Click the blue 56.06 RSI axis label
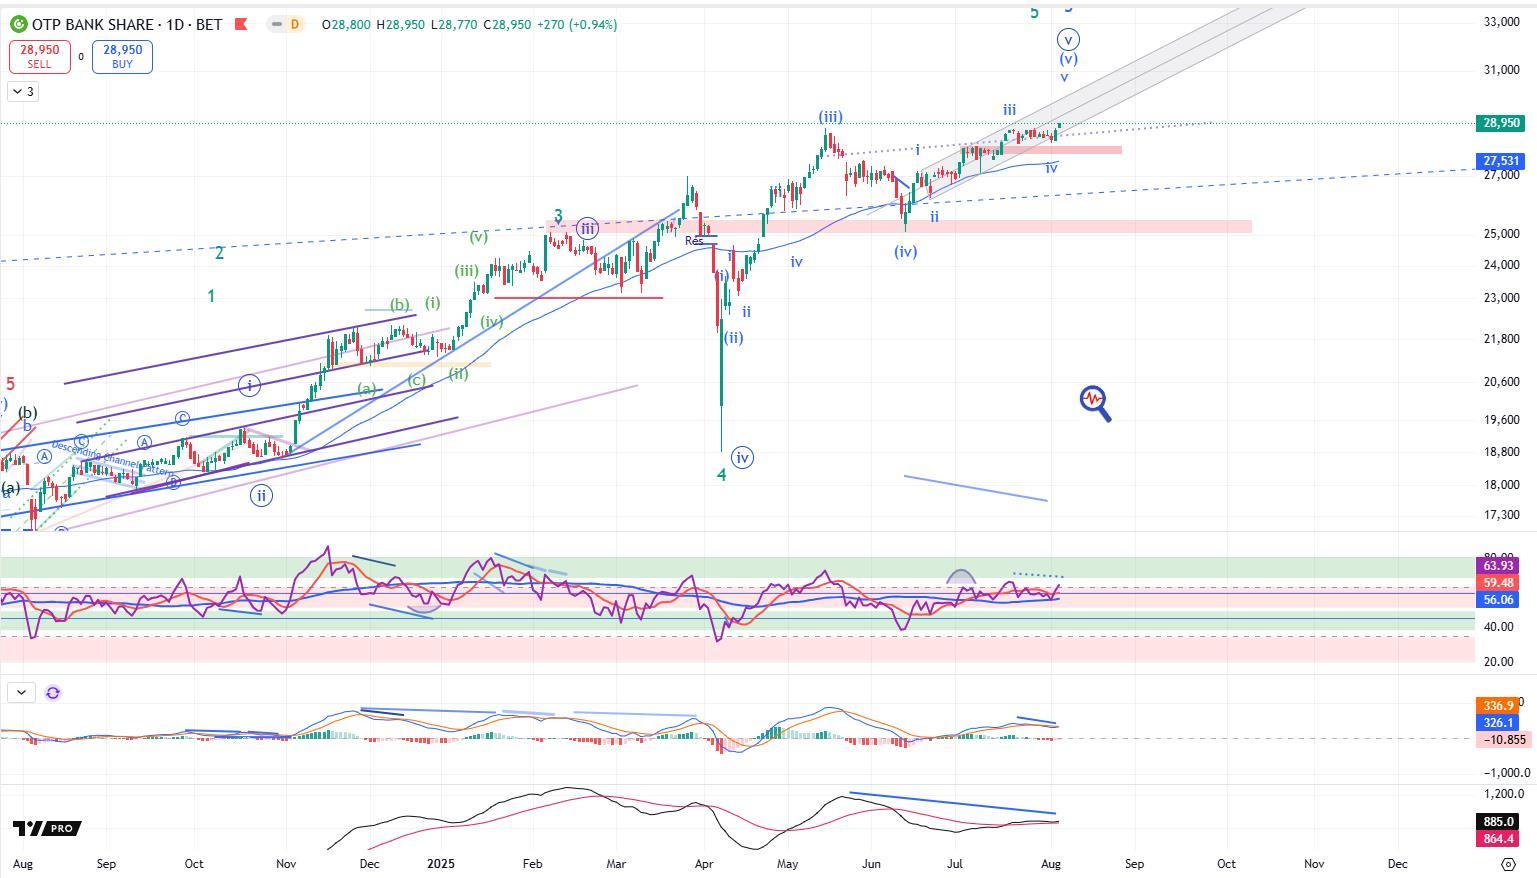The height and width of the screenshot is (878, 1537). click(x=1498, y=600)
